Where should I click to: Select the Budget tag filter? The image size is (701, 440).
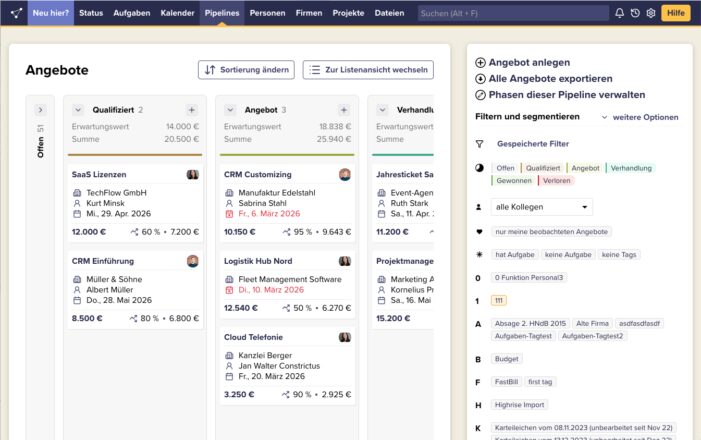[x=507, y=359]
